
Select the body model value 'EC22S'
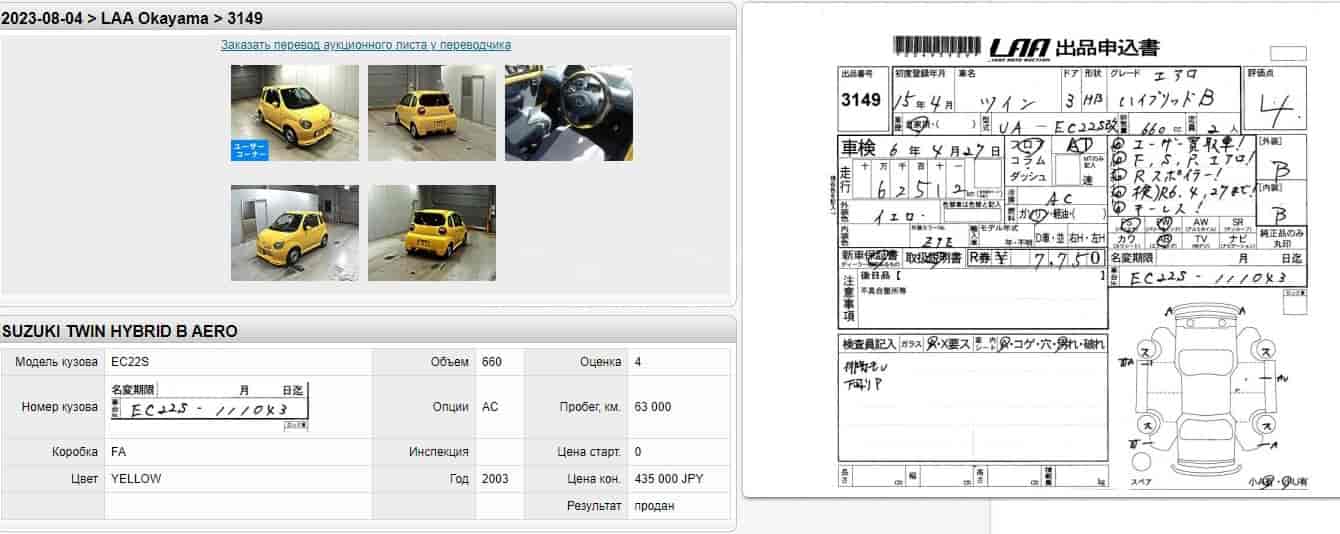point(130,362)
